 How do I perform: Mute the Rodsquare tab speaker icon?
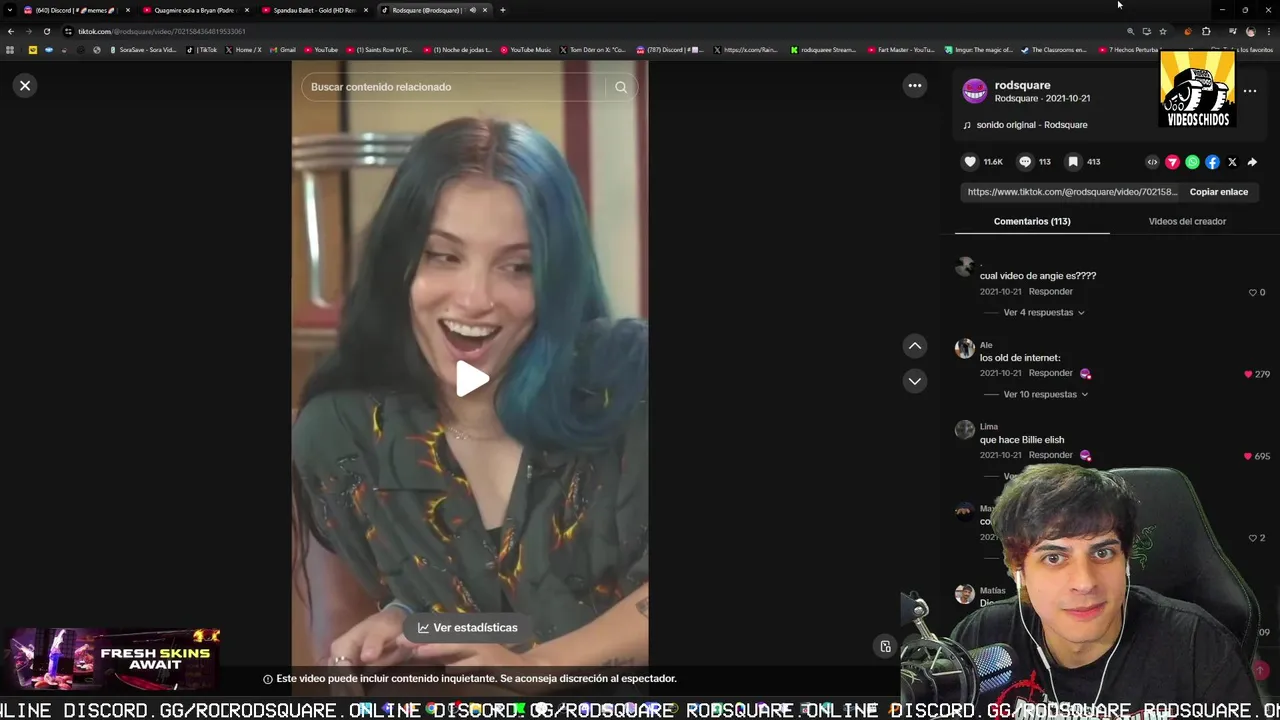[472, 10]
